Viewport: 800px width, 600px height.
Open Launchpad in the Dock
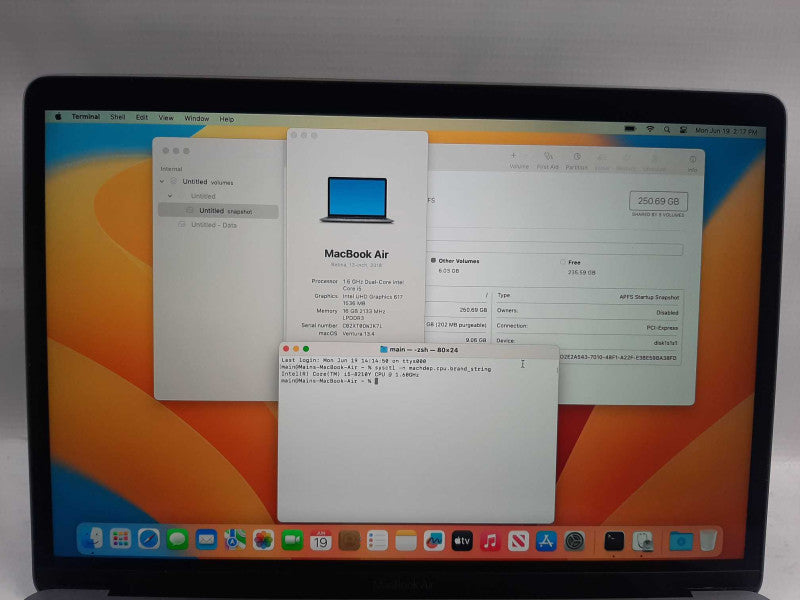coord(120,539)
